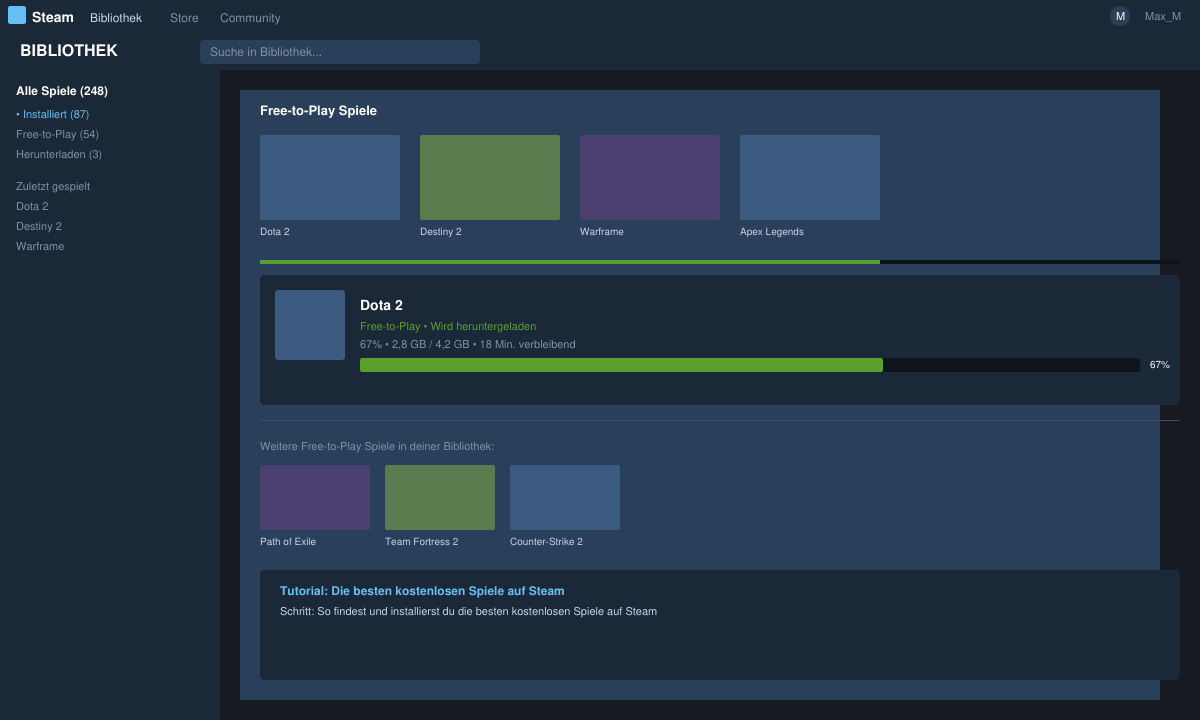Click the 'Weitere Free-to-Play Spiele' heading
This screenshot has height=720, width=1200.
pos(377,446)
